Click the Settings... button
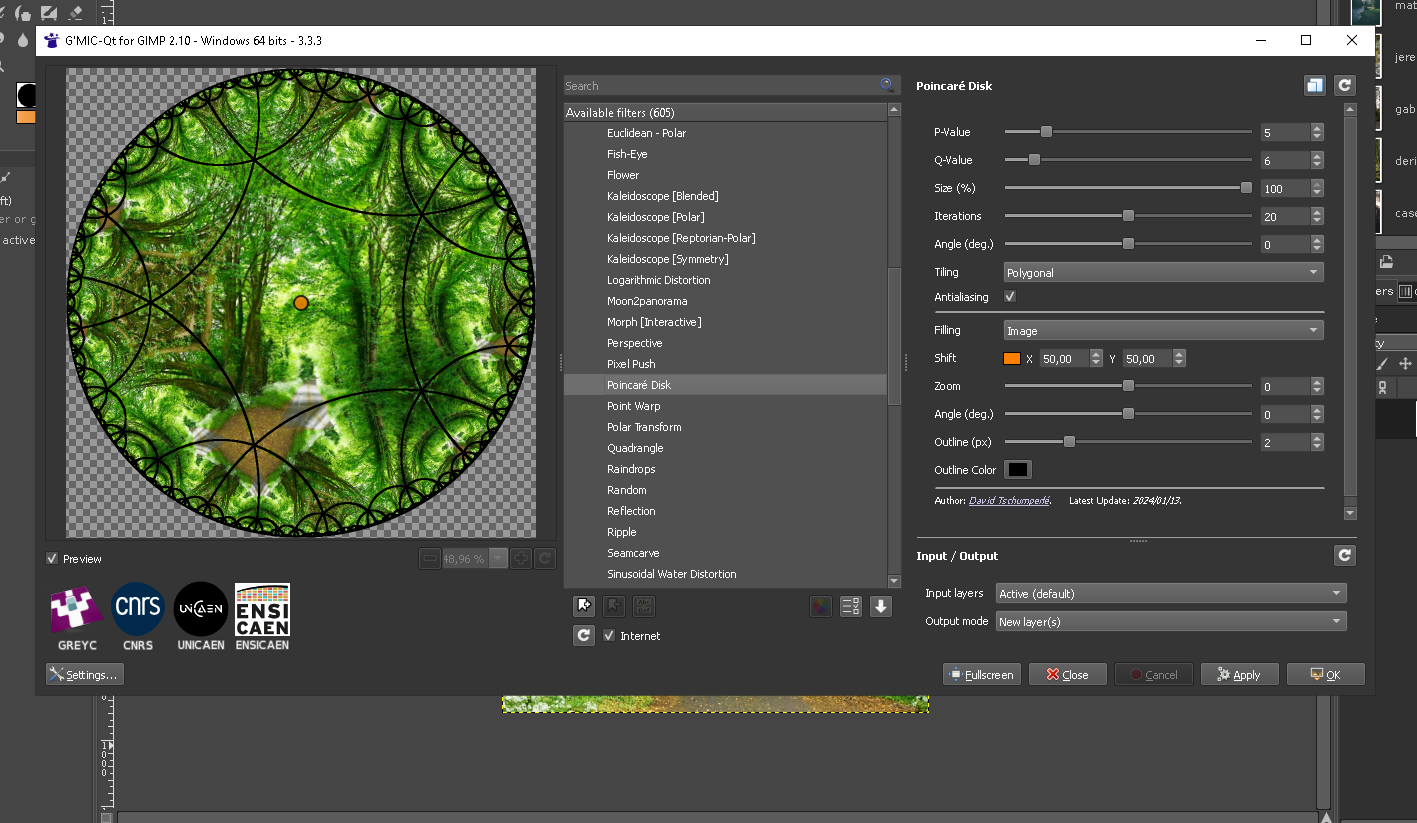The width and height of the screenshot is (1417, 823). pos(85,675)
